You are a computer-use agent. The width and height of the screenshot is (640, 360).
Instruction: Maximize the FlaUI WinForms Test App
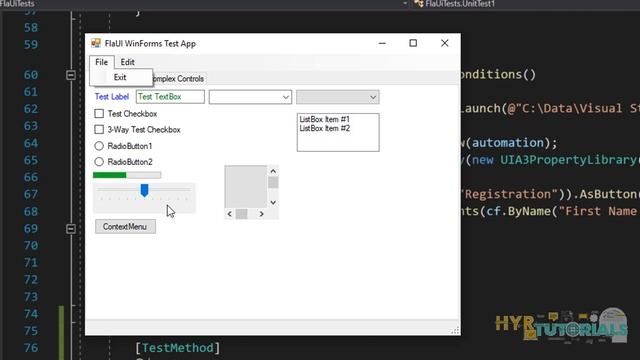coord(413,43)
